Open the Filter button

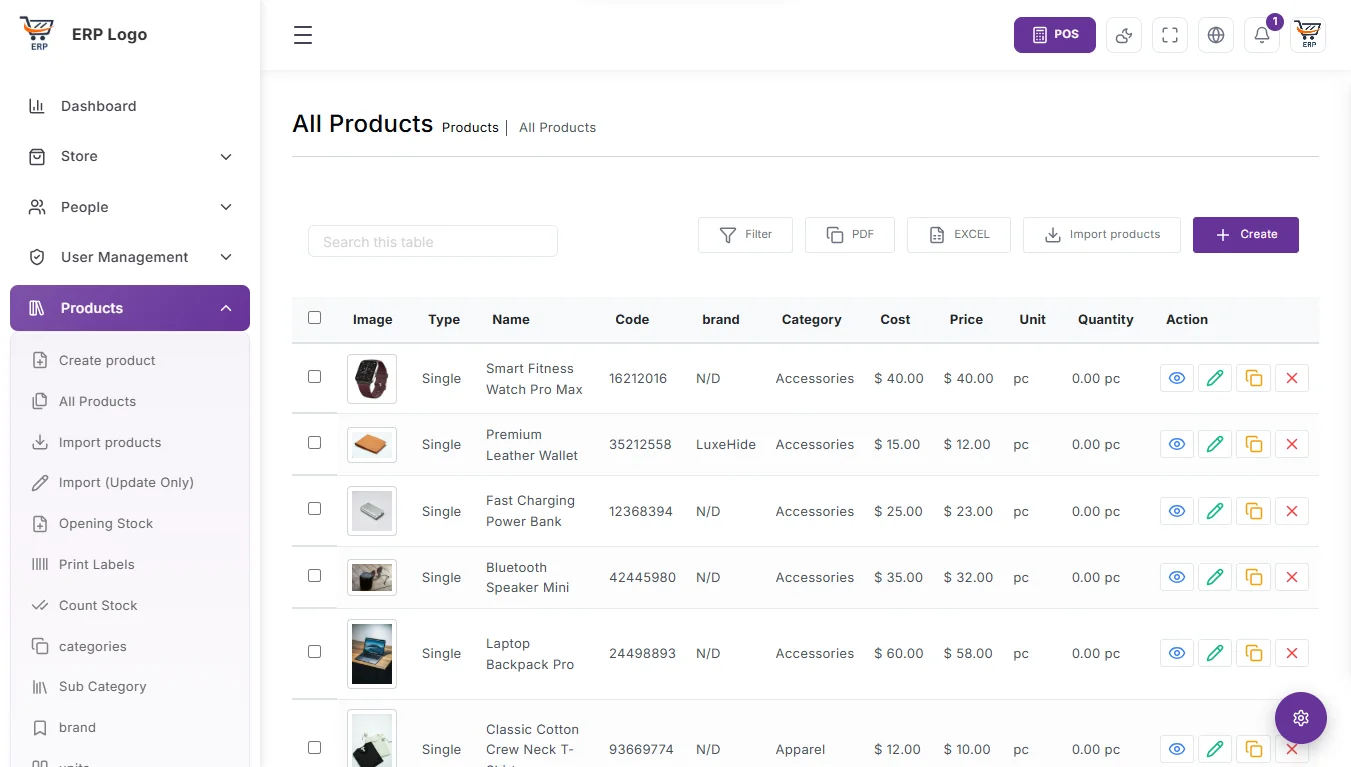[746, 235]
